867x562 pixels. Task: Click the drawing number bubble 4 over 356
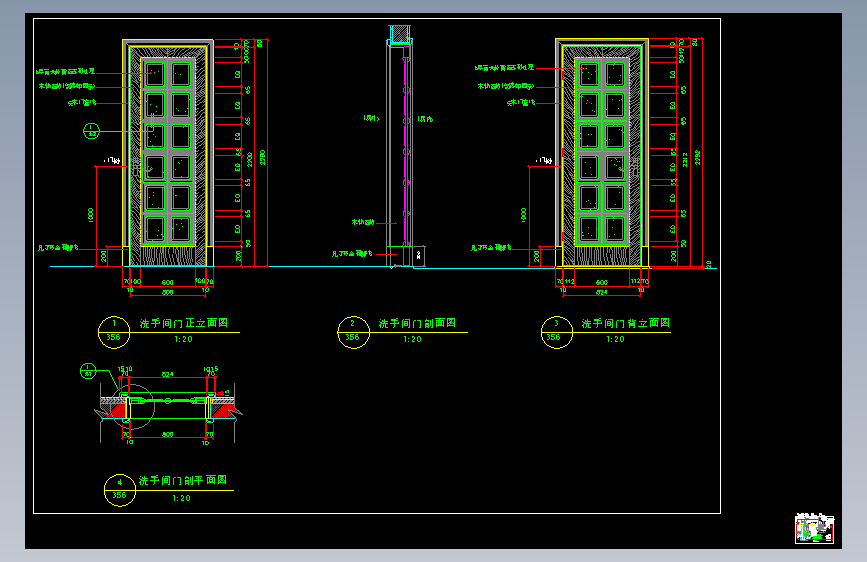[119, 490]
